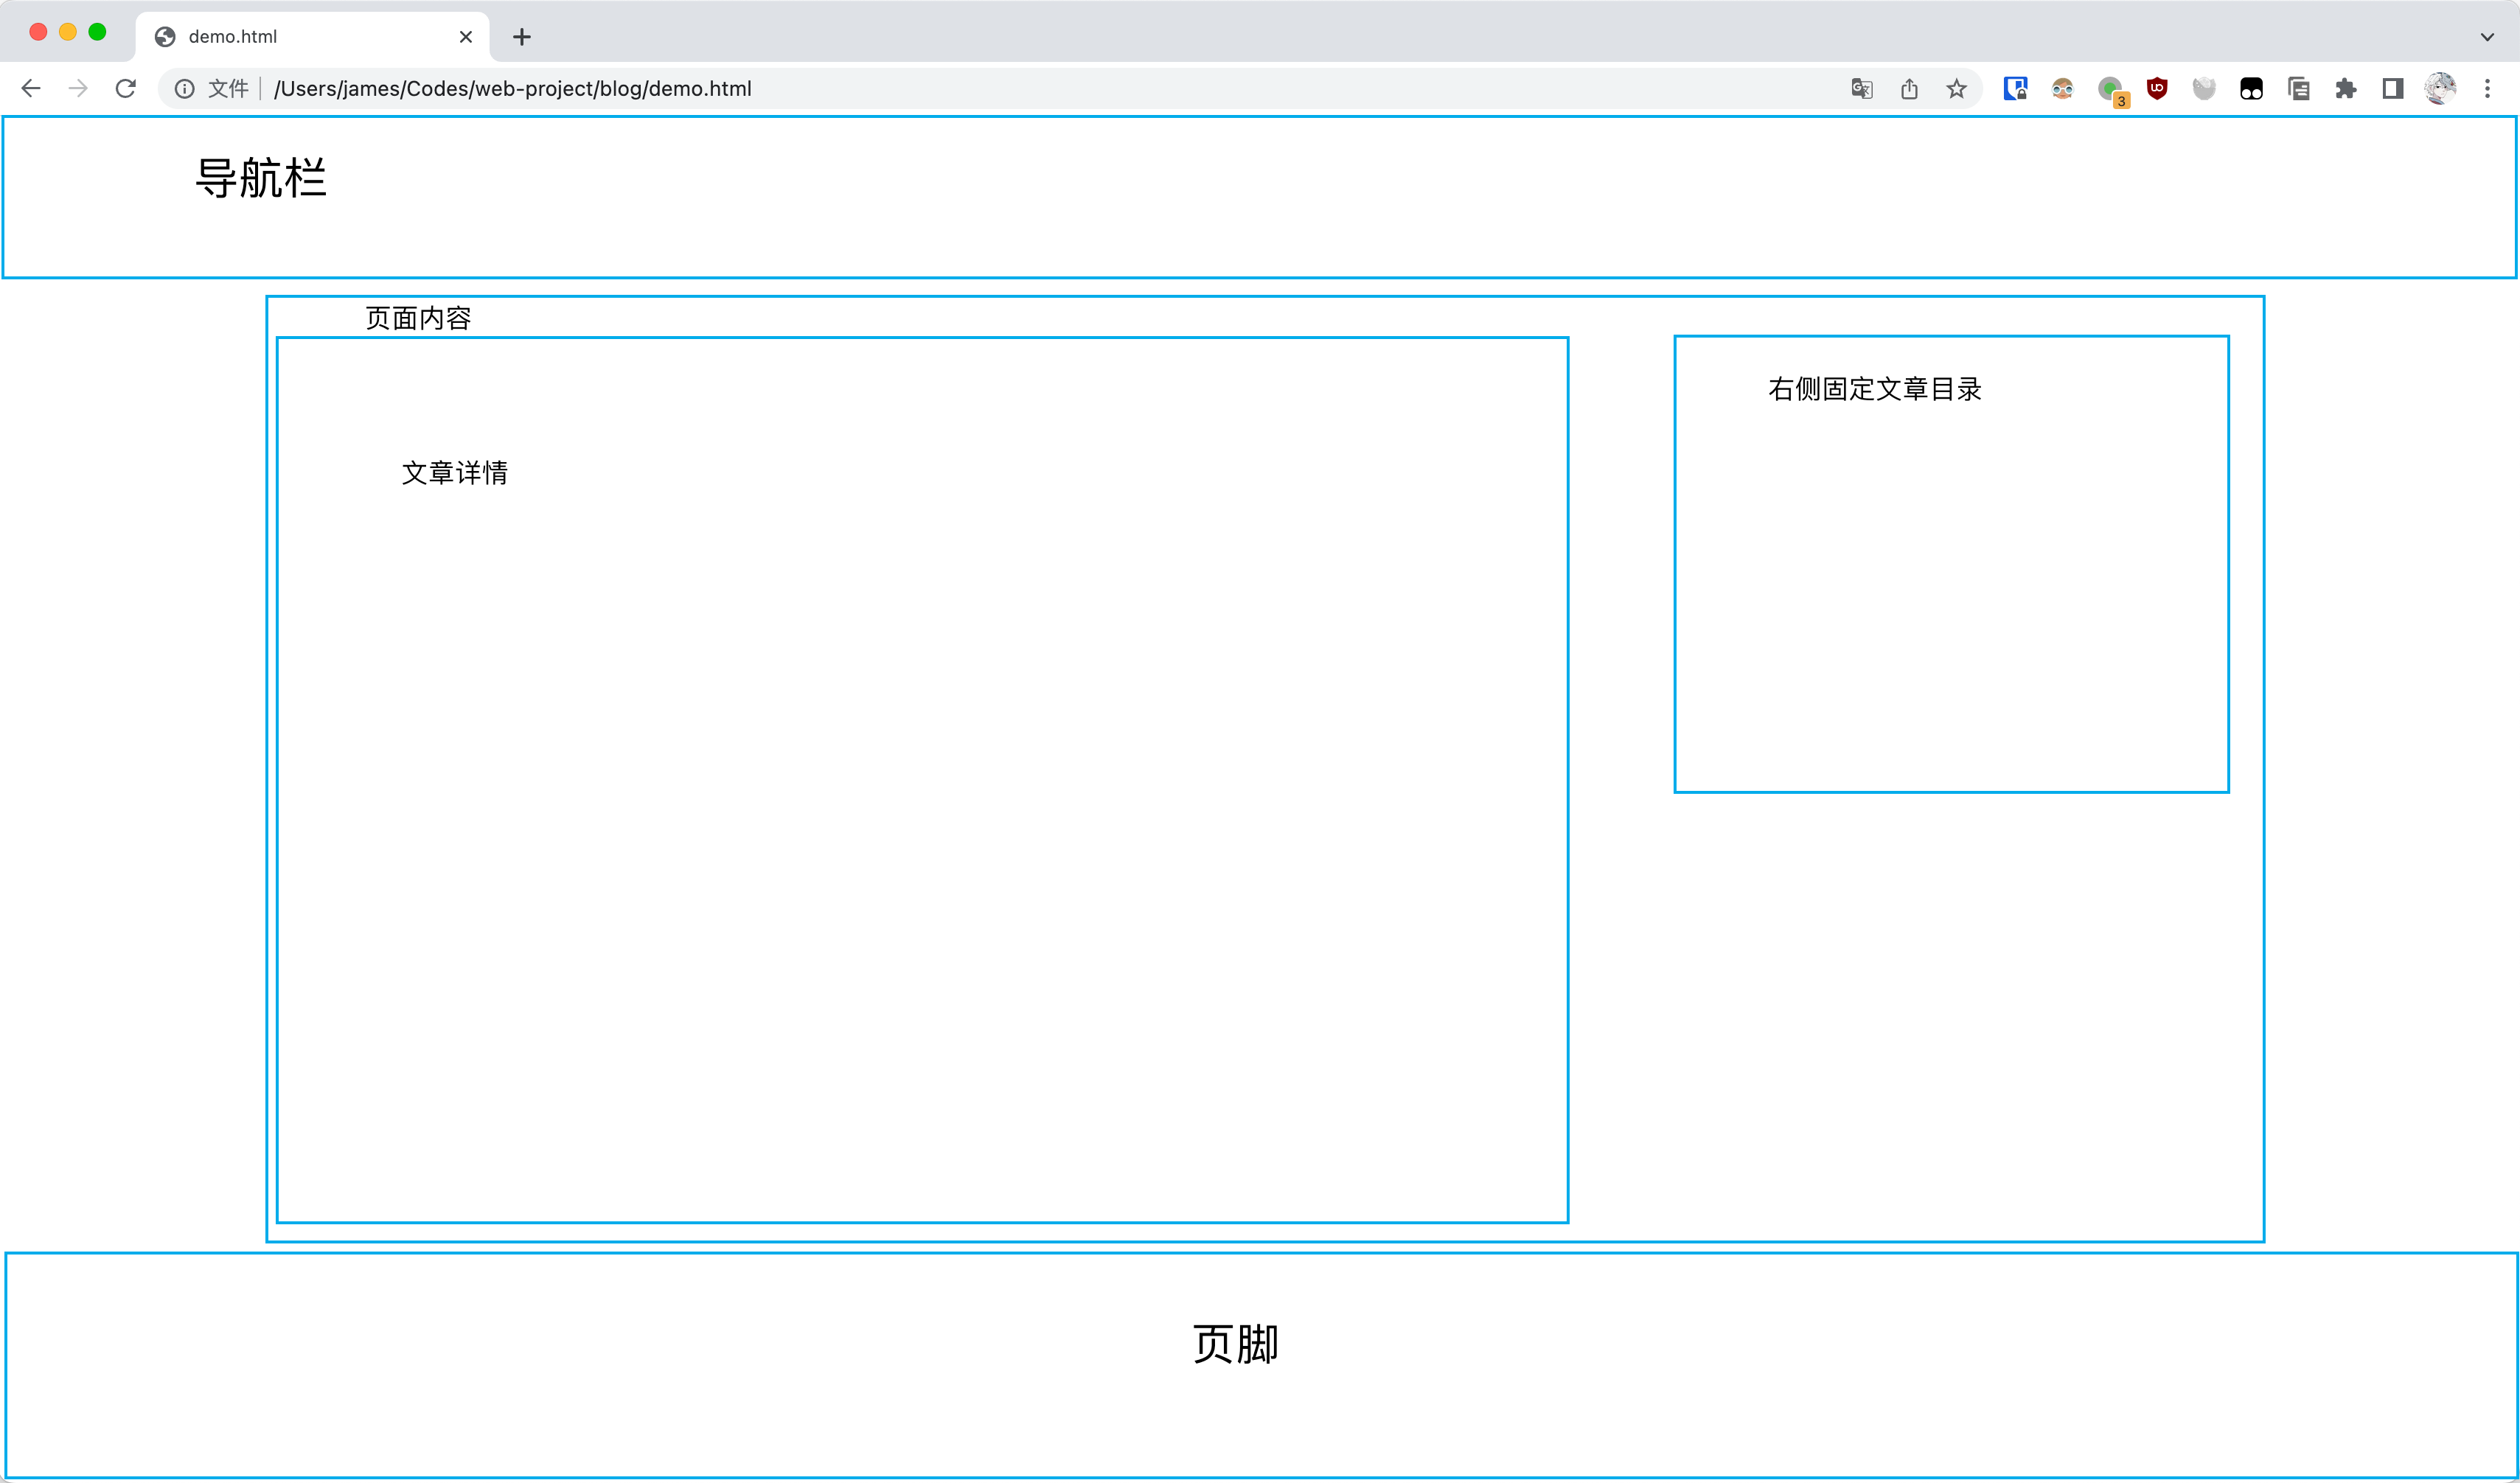This screenshot has height=1483, width=2520.
Task: Open the Bitwarden-style blue shield lock extension
Action: pos(2015,89)
